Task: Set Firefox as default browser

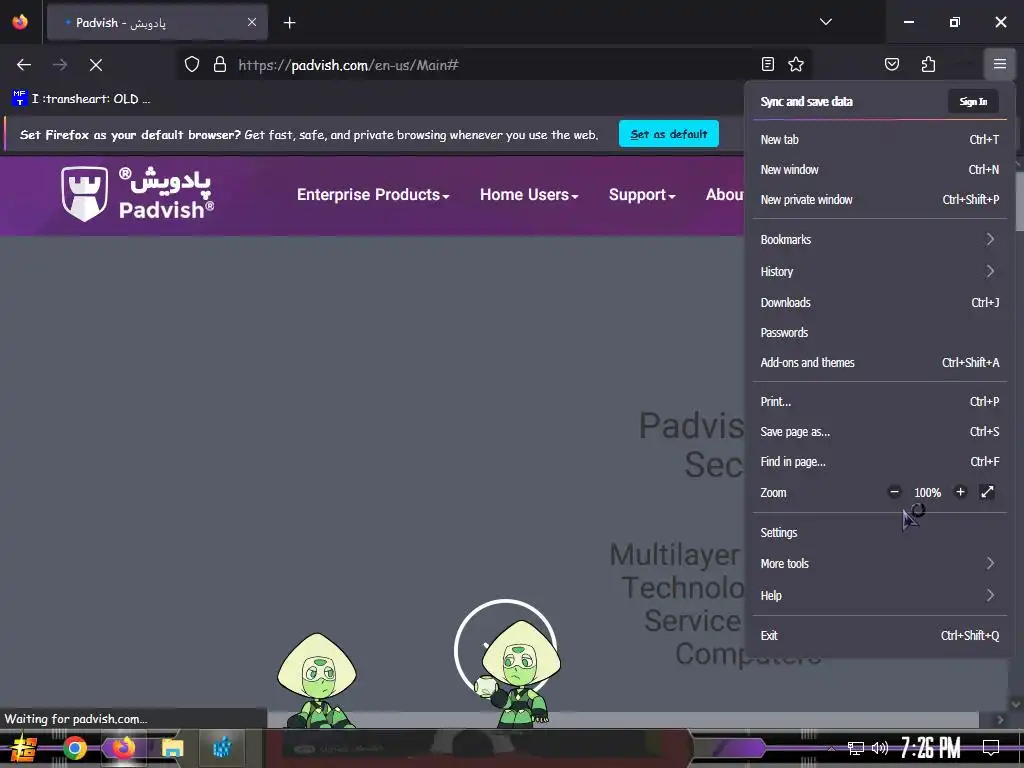Action: pos(669,134)
